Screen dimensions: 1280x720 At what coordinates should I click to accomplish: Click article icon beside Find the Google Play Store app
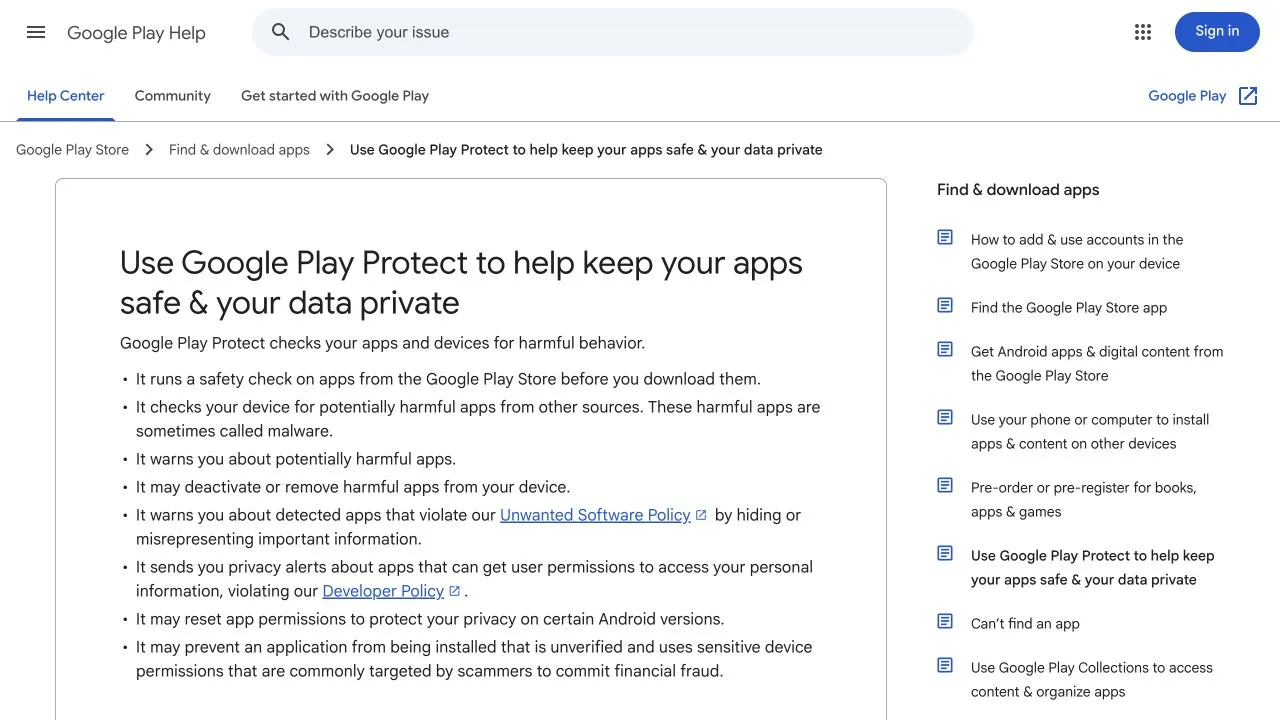click(x=945, y=305)
